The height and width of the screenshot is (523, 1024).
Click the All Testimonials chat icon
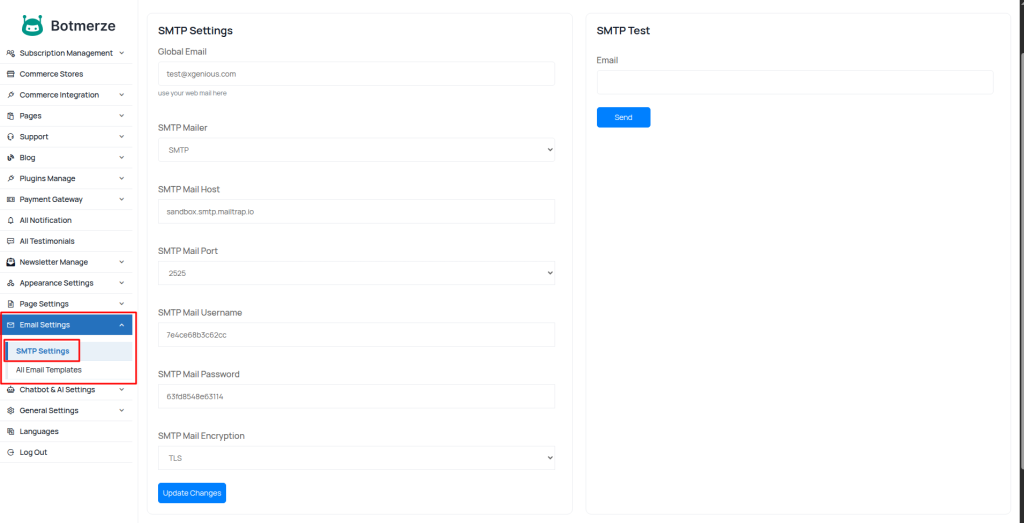click(10, 241)
